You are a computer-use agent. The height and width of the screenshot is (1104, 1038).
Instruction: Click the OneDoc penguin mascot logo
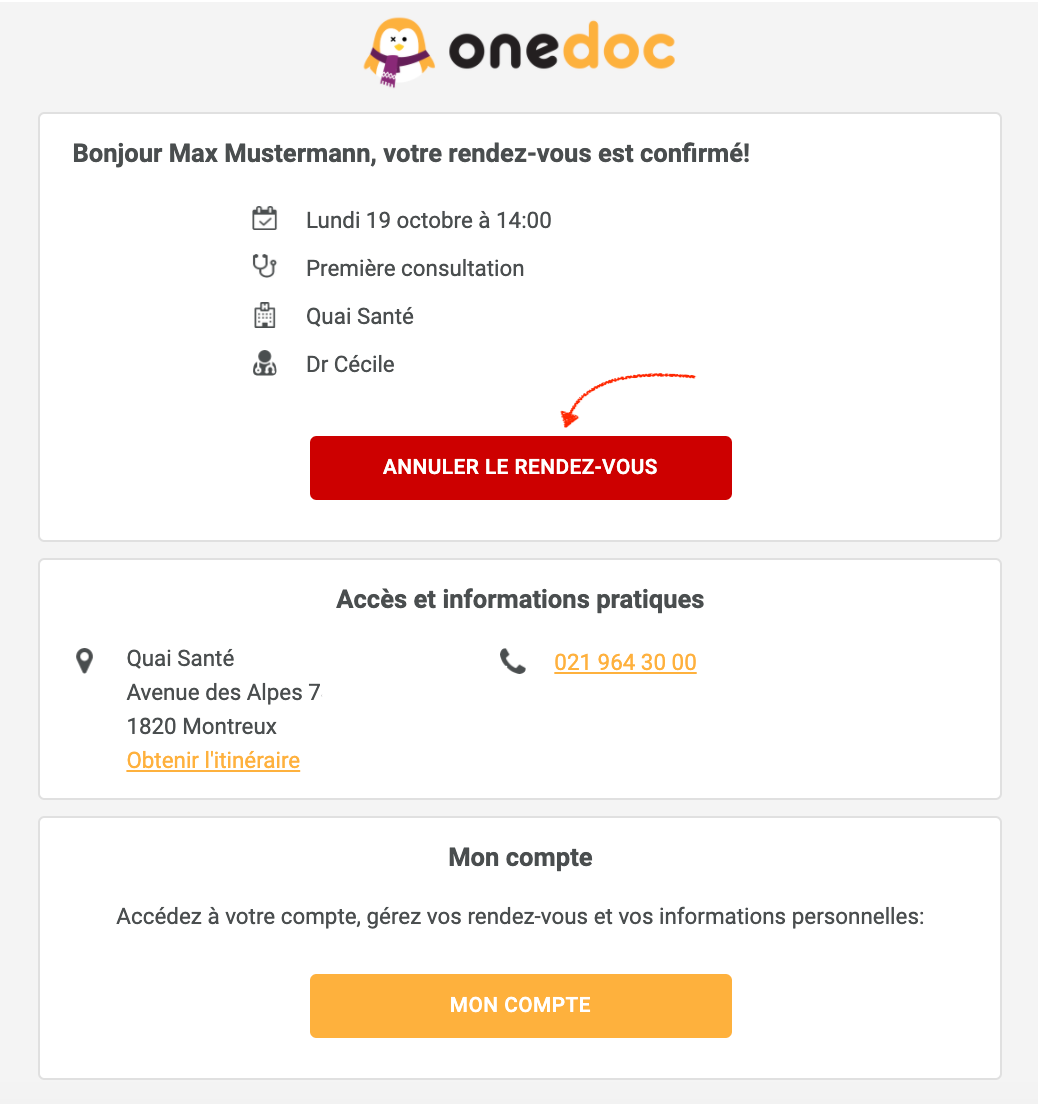click(397, 51)
